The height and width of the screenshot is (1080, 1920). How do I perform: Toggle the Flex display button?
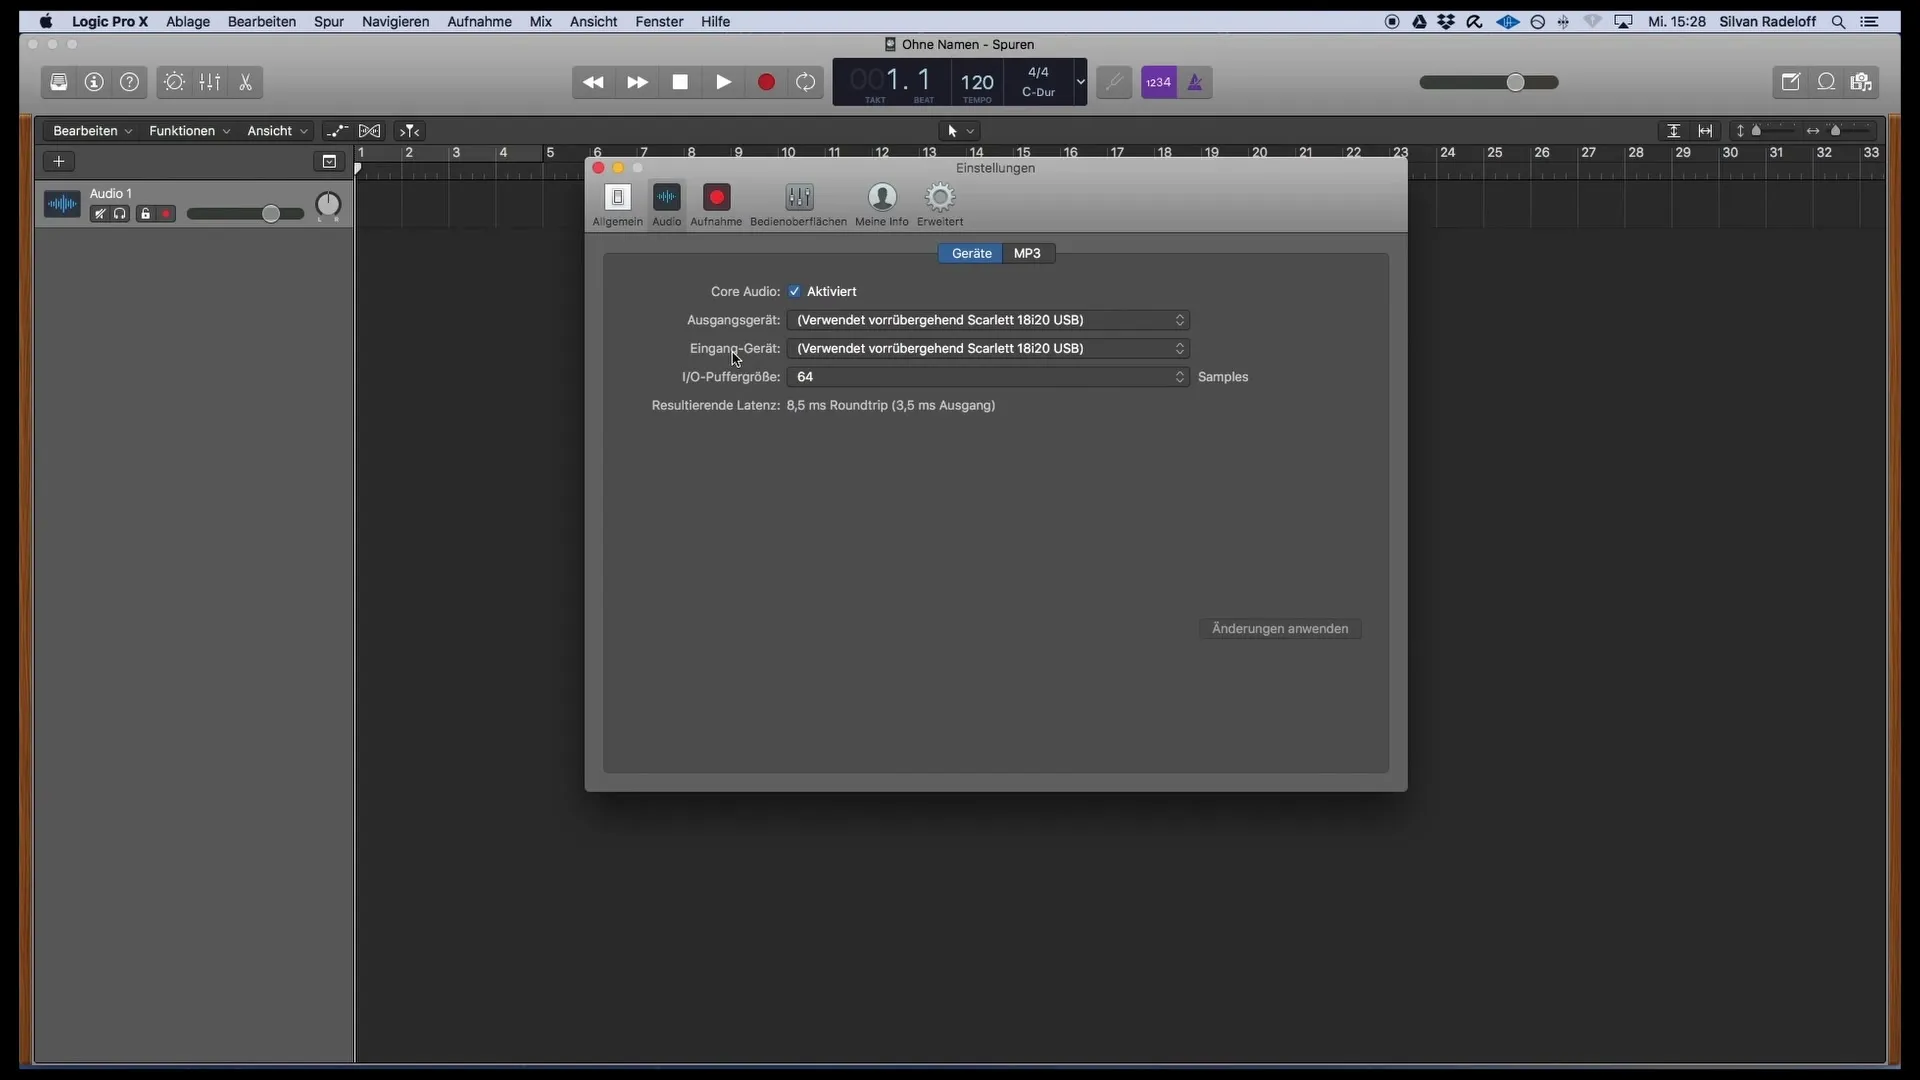coord(370,131)
